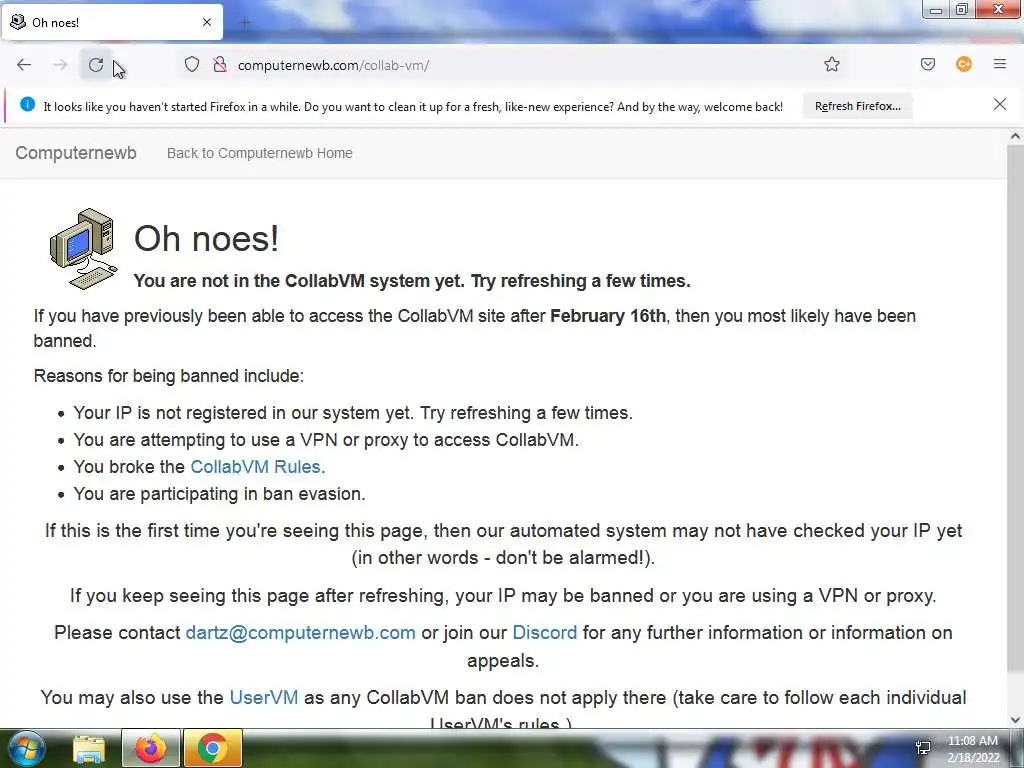1024x768 pixels.
Task: Click the address bar URL field
Action: [x=509, y=65]
